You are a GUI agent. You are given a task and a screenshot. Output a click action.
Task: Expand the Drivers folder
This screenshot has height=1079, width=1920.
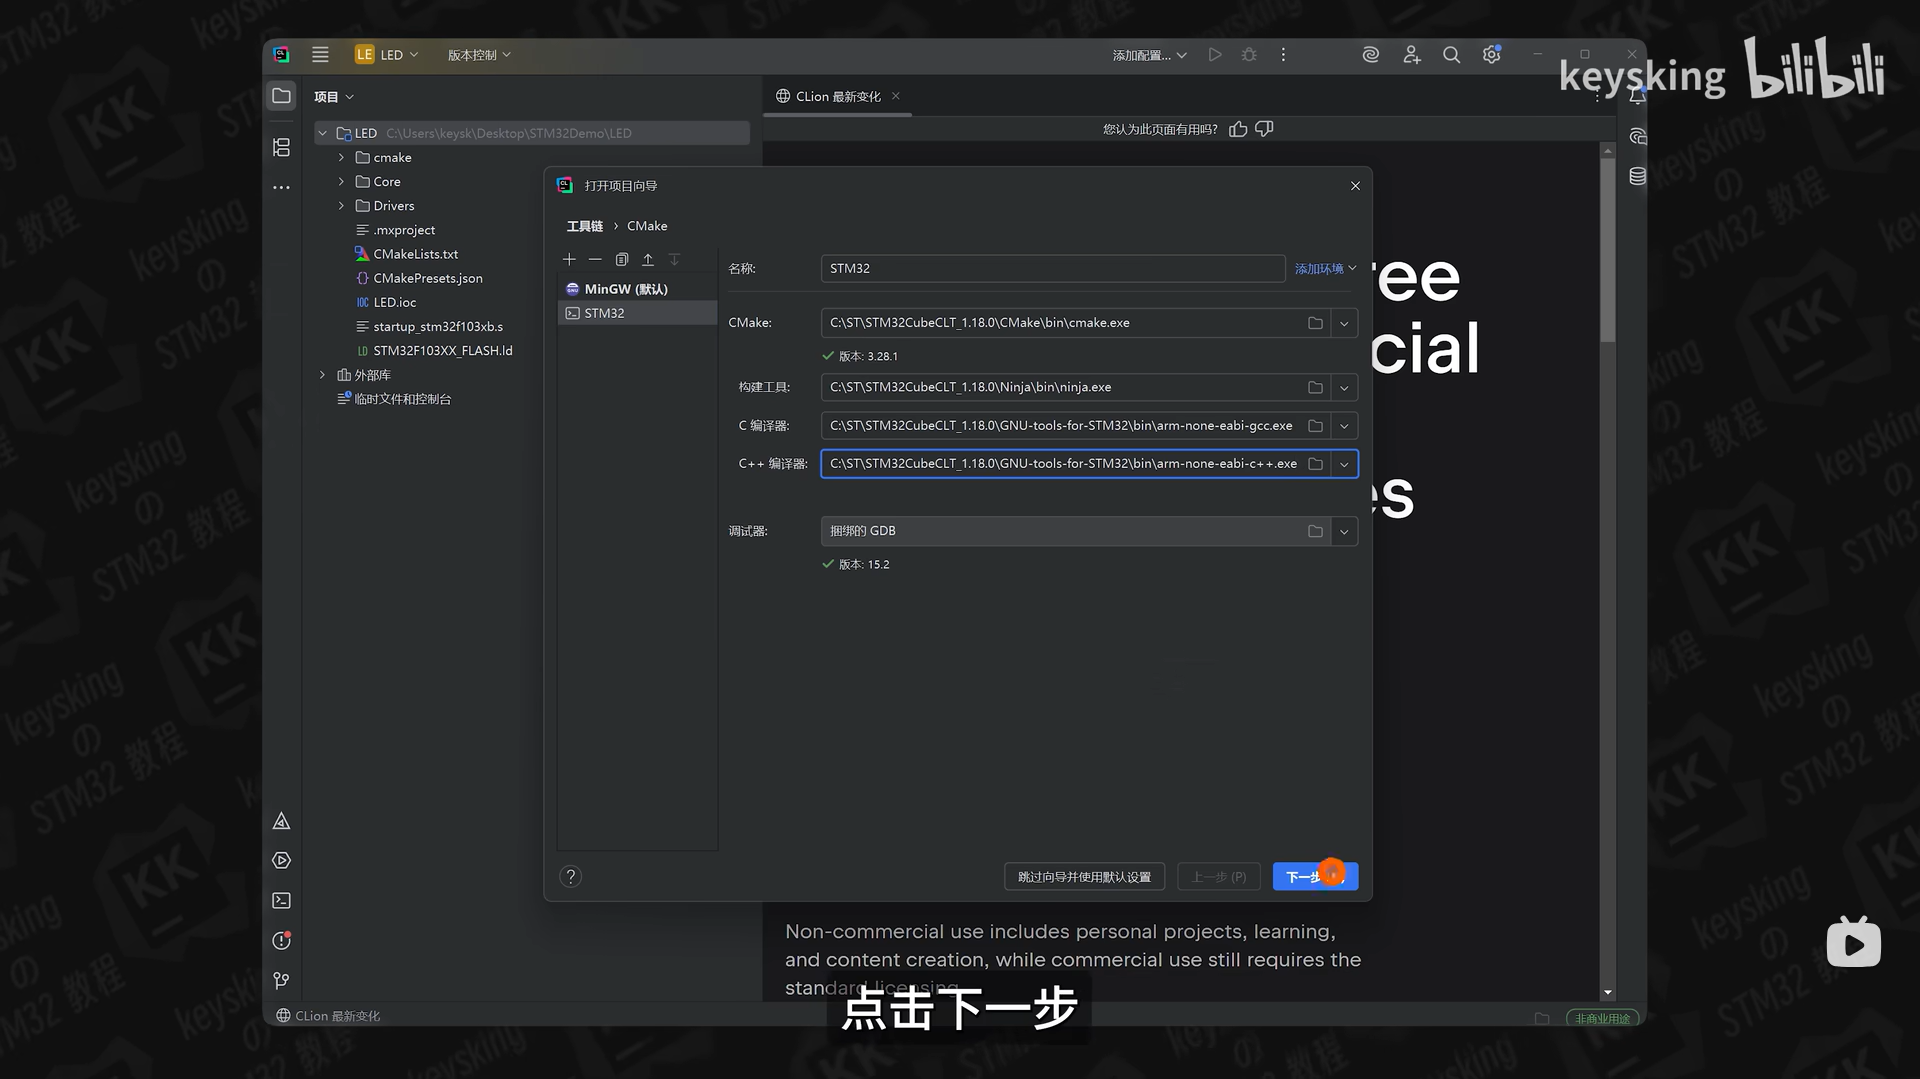click(341, 205)
